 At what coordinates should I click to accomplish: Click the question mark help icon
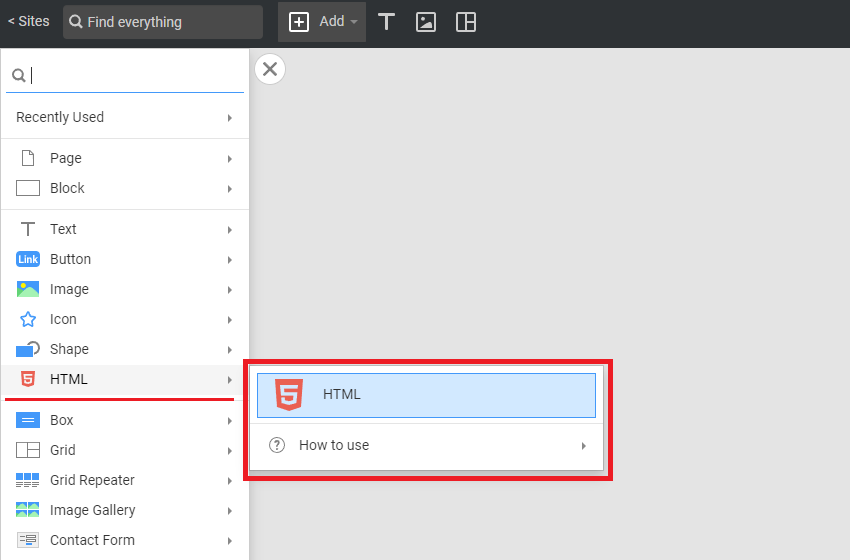[277, 445]
